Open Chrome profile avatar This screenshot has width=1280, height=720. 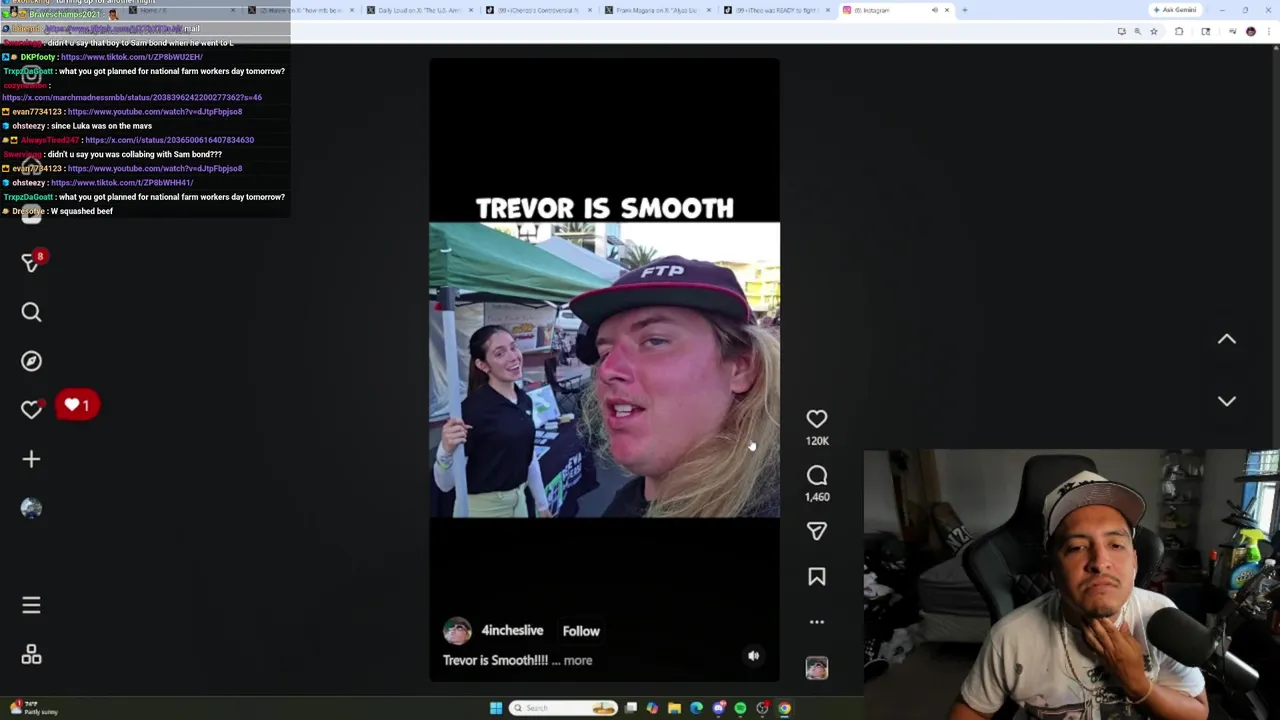(1250, 32)
